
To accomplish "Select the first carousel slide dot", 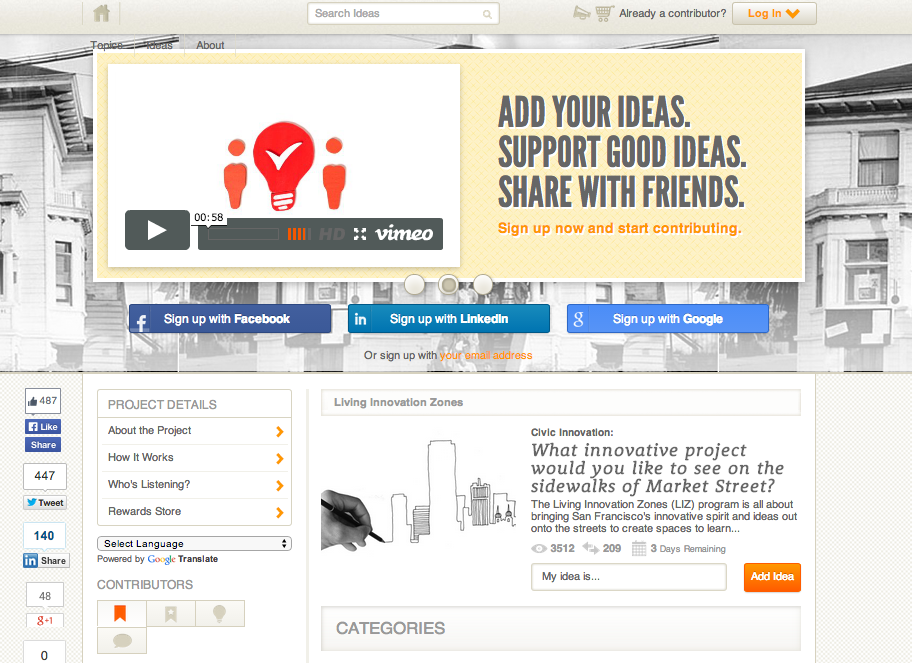I will tap(414, 284).
